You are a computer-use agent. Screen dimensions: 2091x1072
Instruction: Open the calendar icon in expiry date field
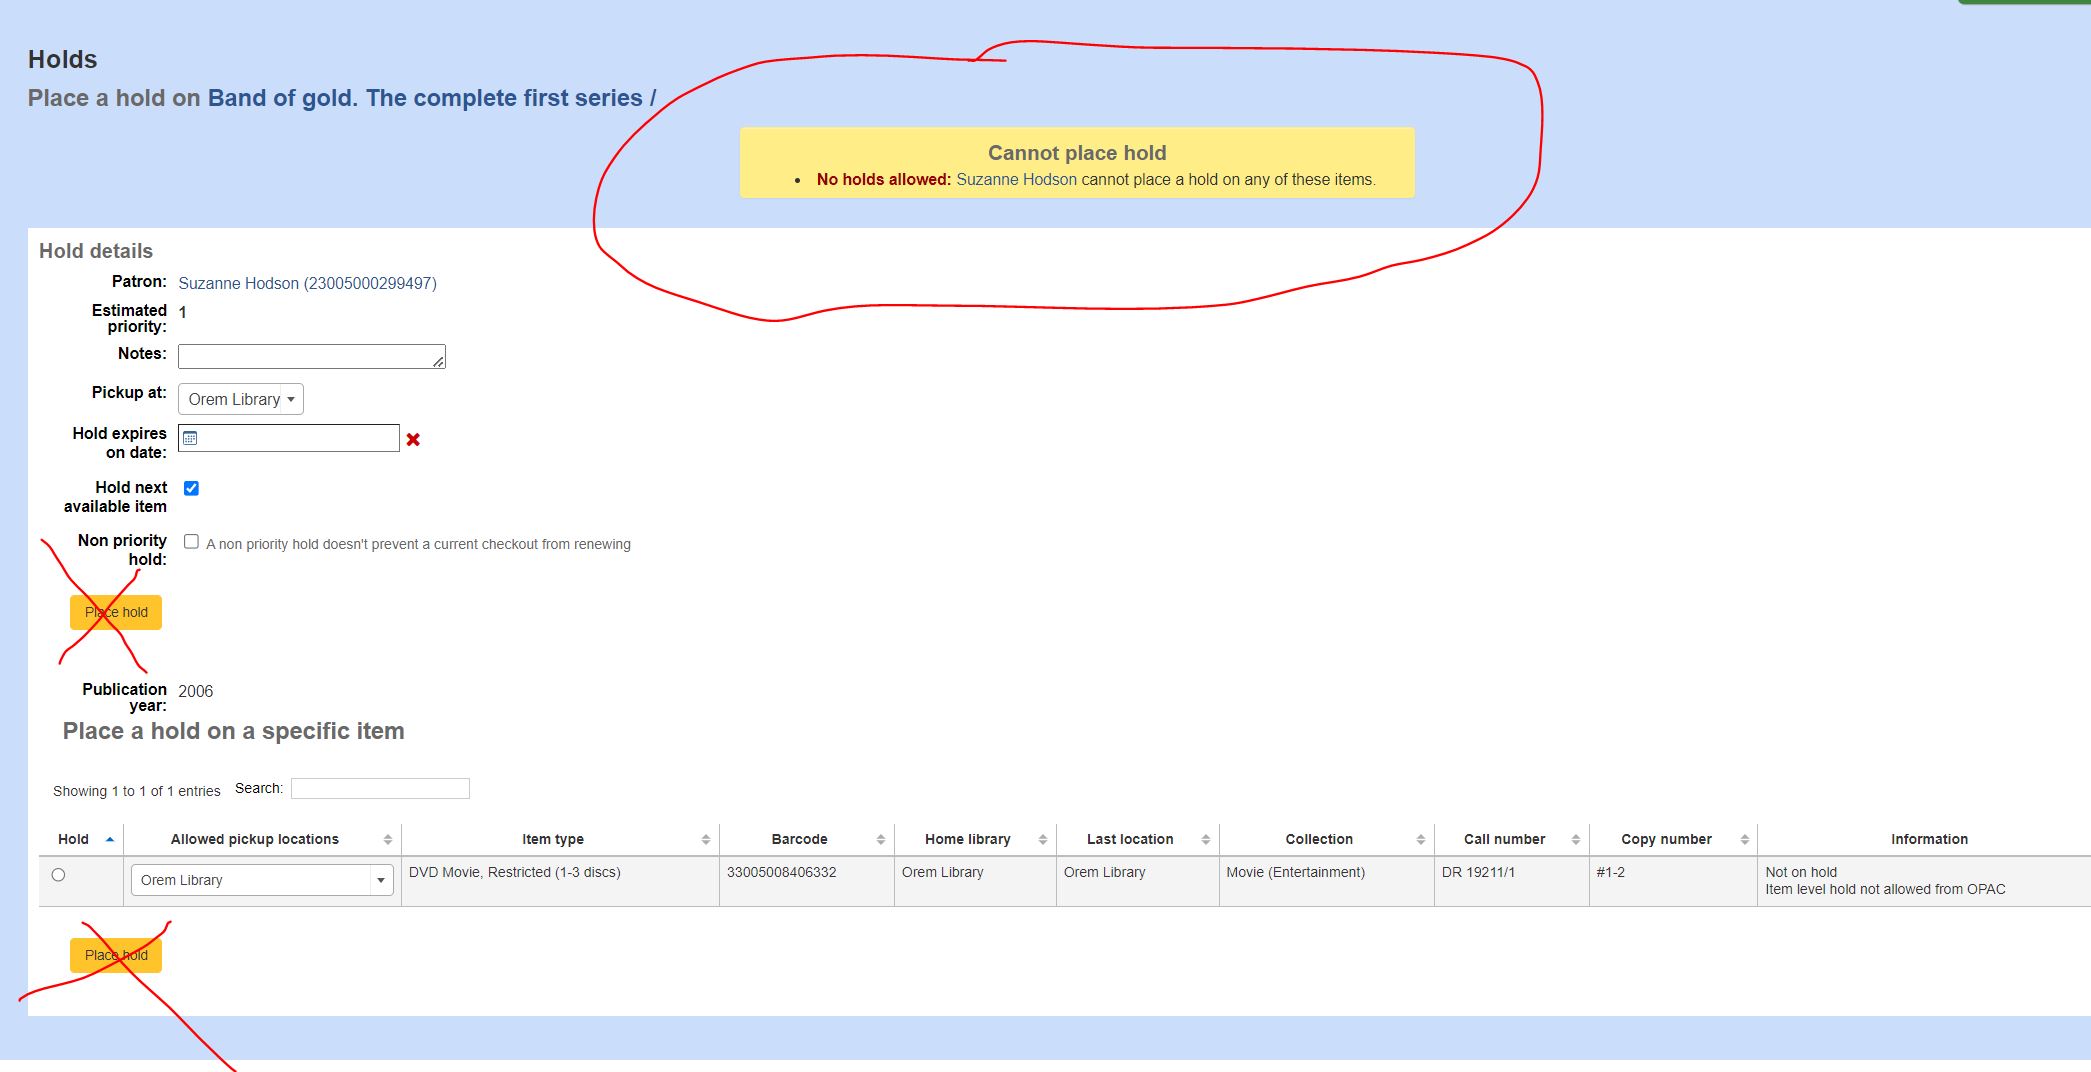[x=191, y=438]
